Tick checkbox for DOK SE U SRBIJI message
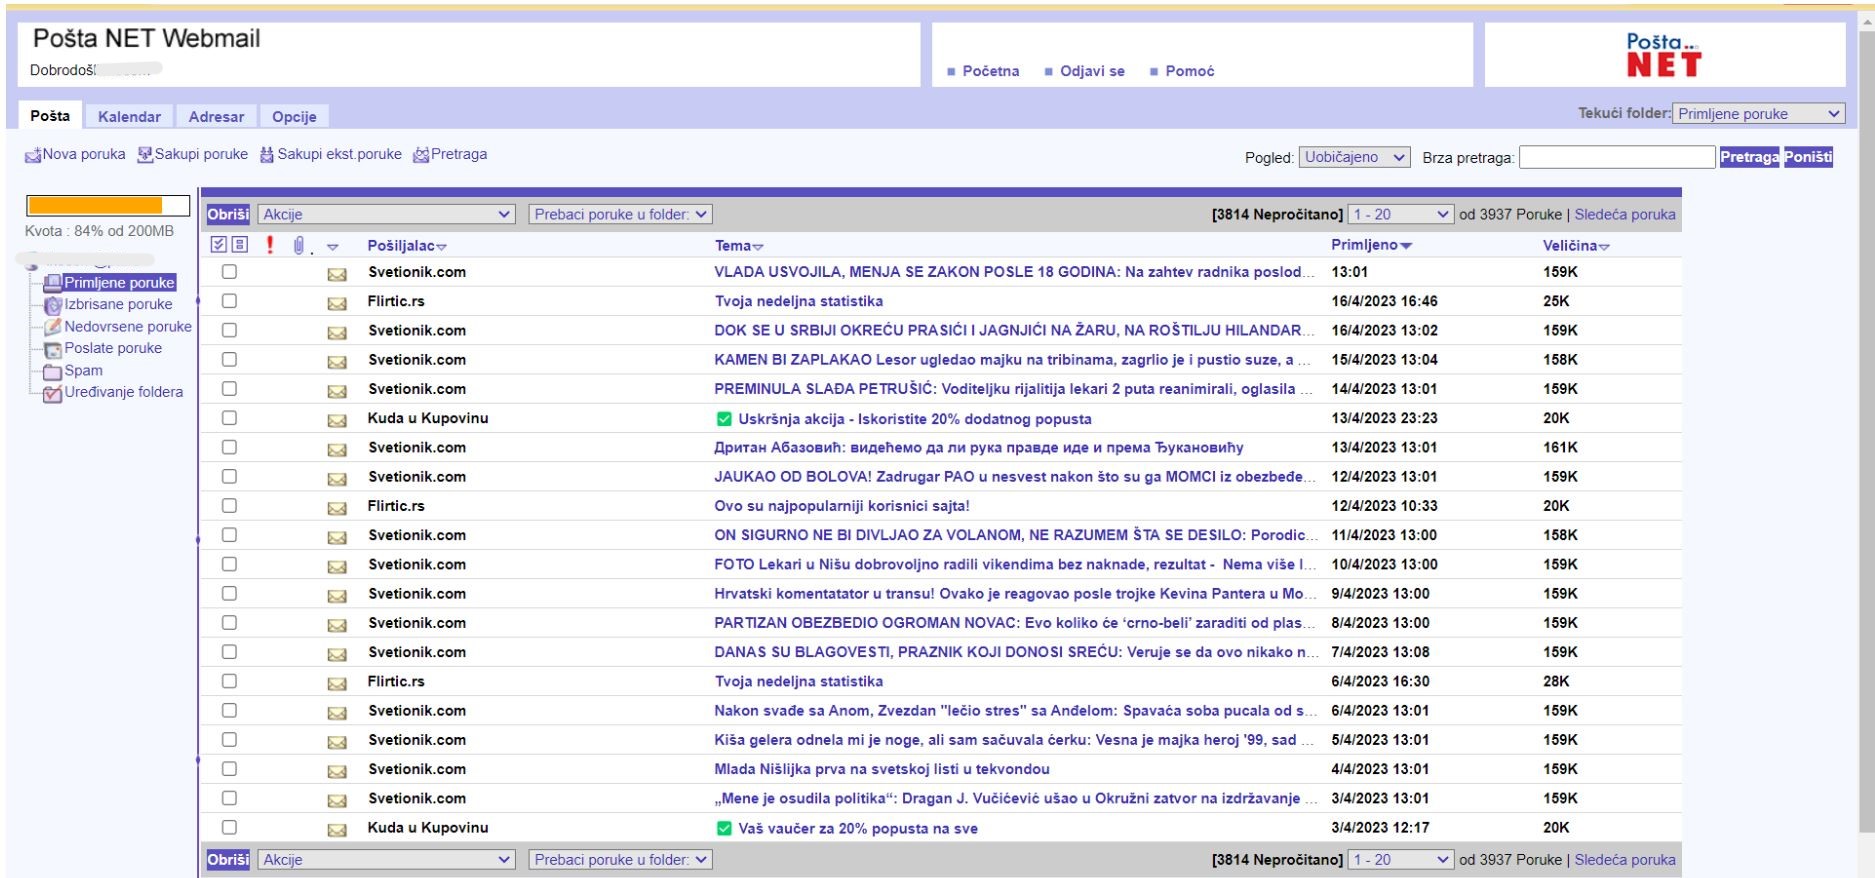The height and width of the screenshot is (878, 1875). pos(229,330)
